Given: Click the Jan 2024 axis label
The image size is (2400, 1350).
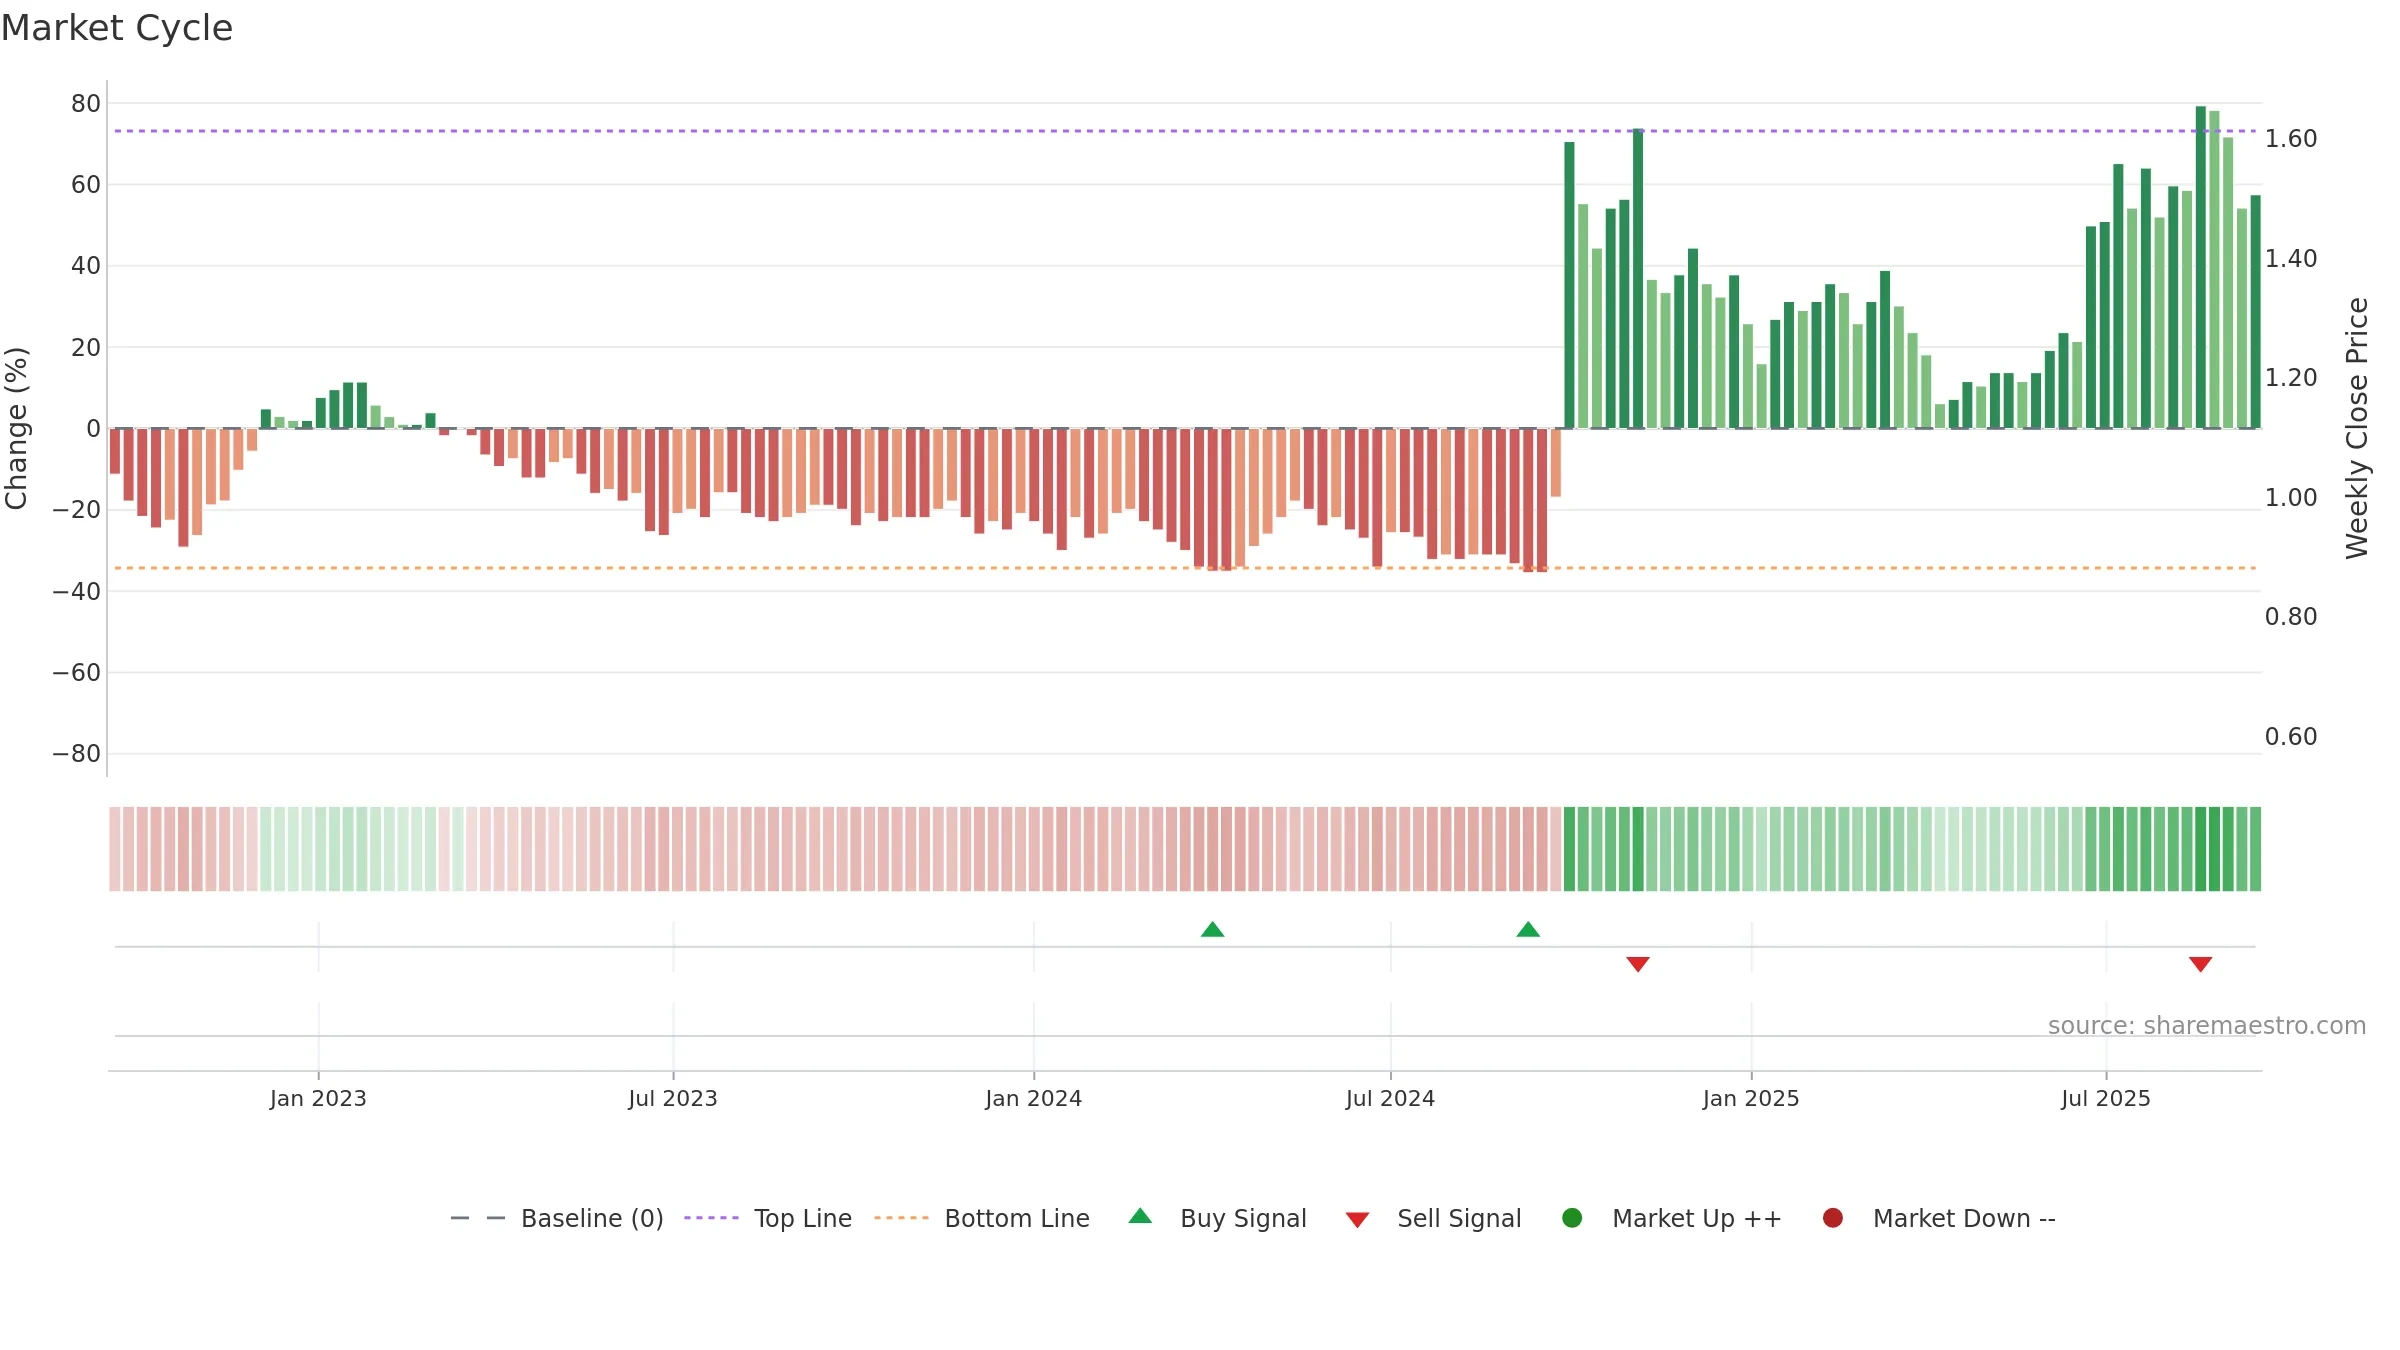Looking at the screenshot, I should (1033, 1098).
